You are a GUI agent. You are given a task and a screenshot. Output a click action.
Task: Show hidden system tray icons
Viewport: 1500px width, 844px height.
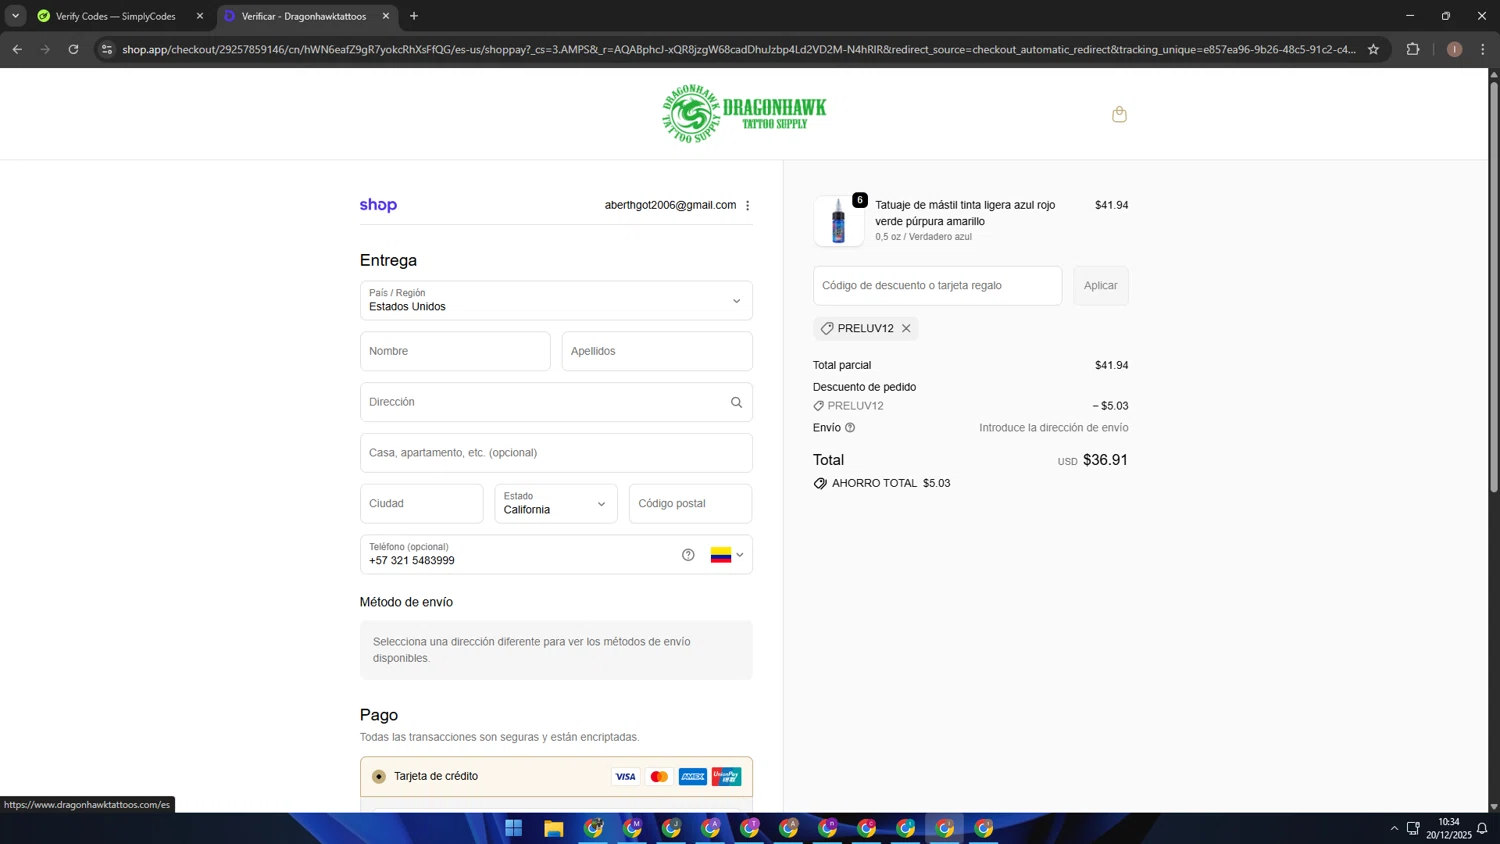click(1394, 828)
